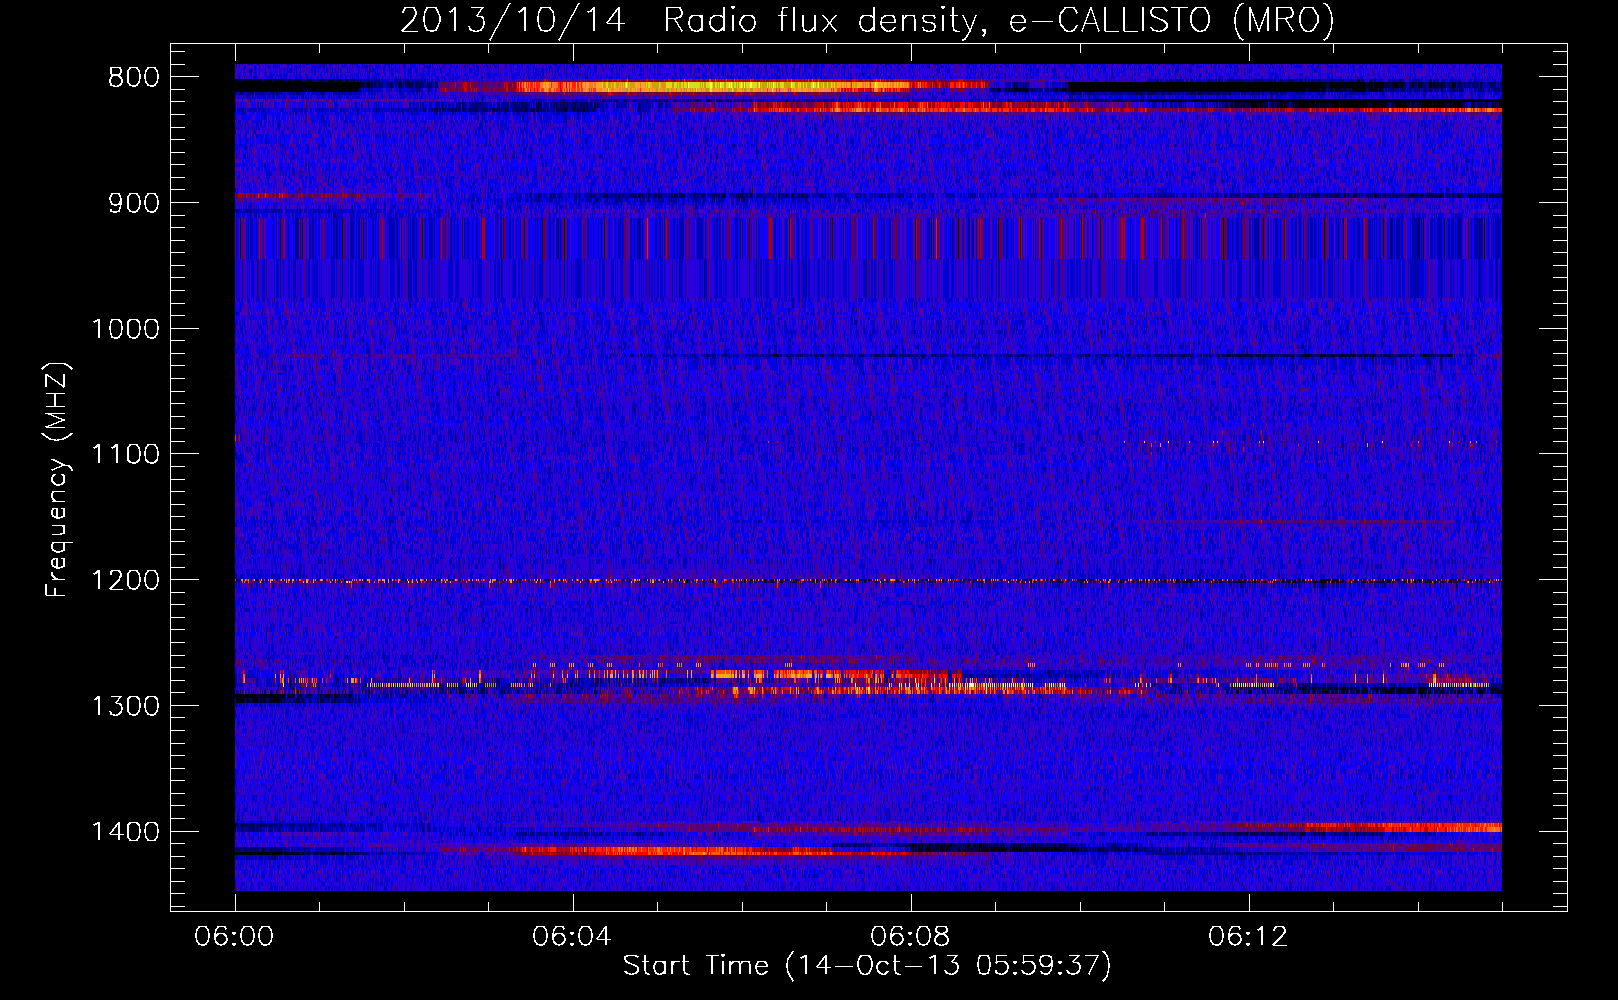Click the 'Frequency (MHZ)' axis label
Image resolution: width=1618 pixels, height=1000 pixels.
[57, 479]
